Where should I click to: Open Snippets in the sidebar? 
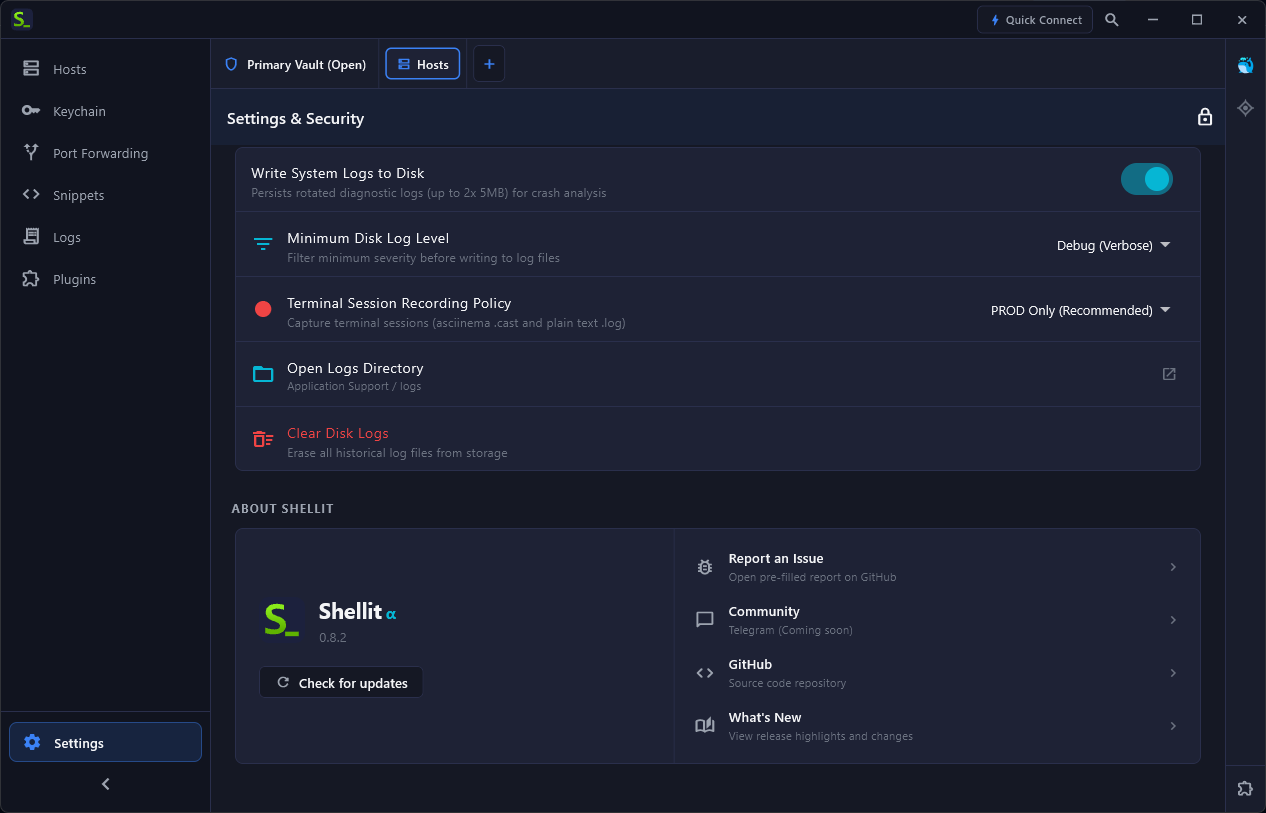[105, 195]
